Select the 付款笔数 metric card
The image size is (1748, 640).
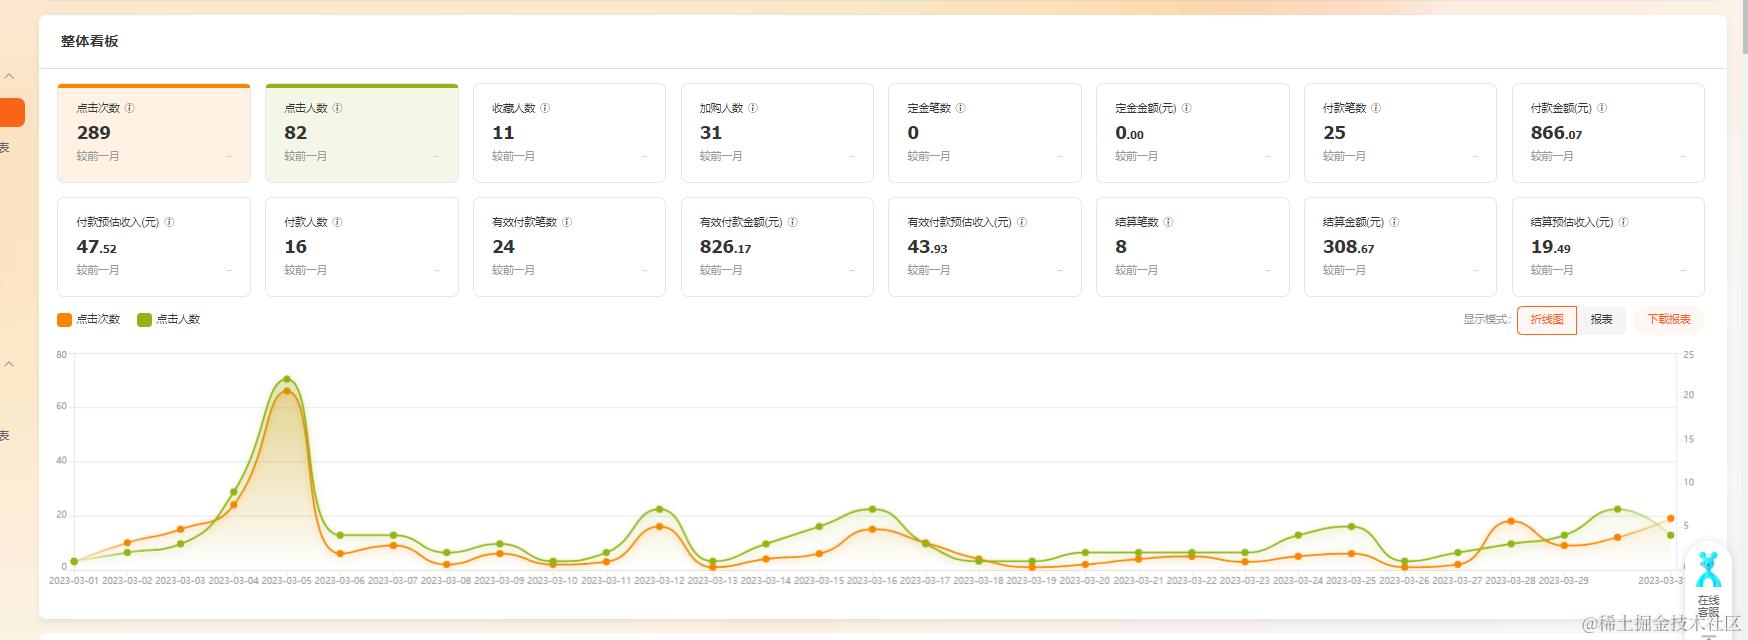[x=1400, y=133]
